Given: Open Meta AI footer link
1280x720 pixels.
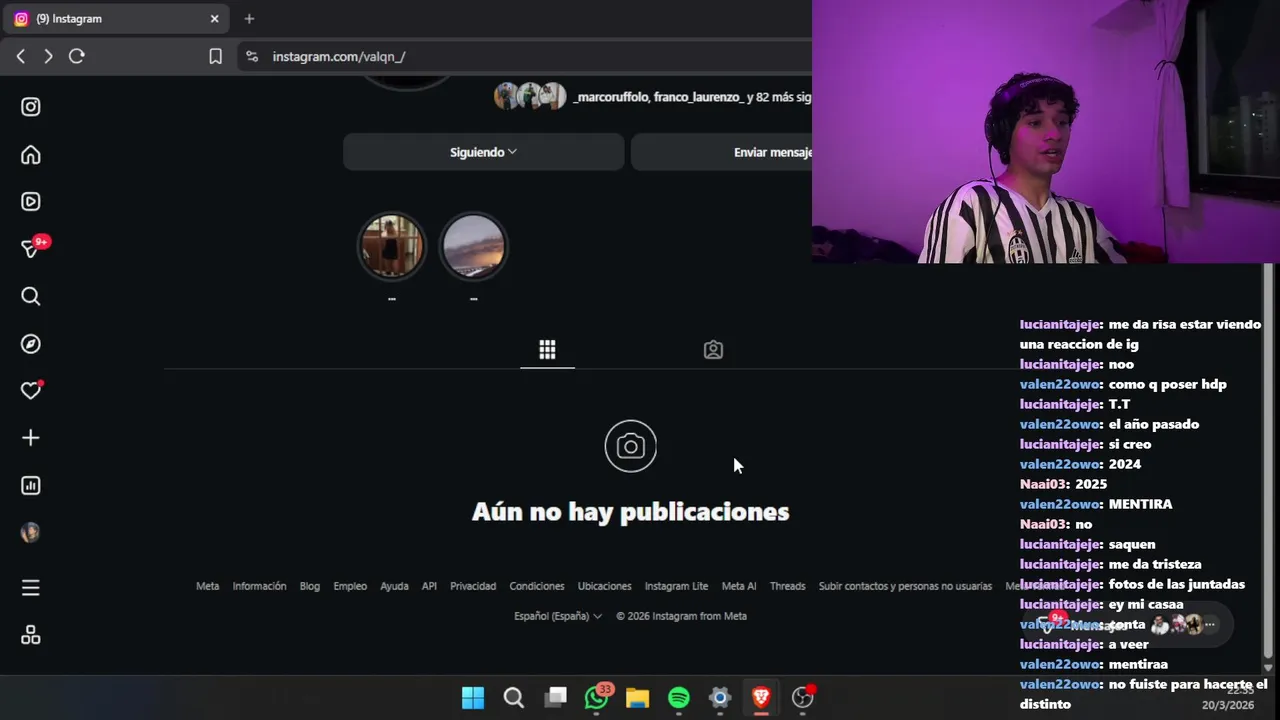Looking at the screenshot, I should [x=739, y=586].
